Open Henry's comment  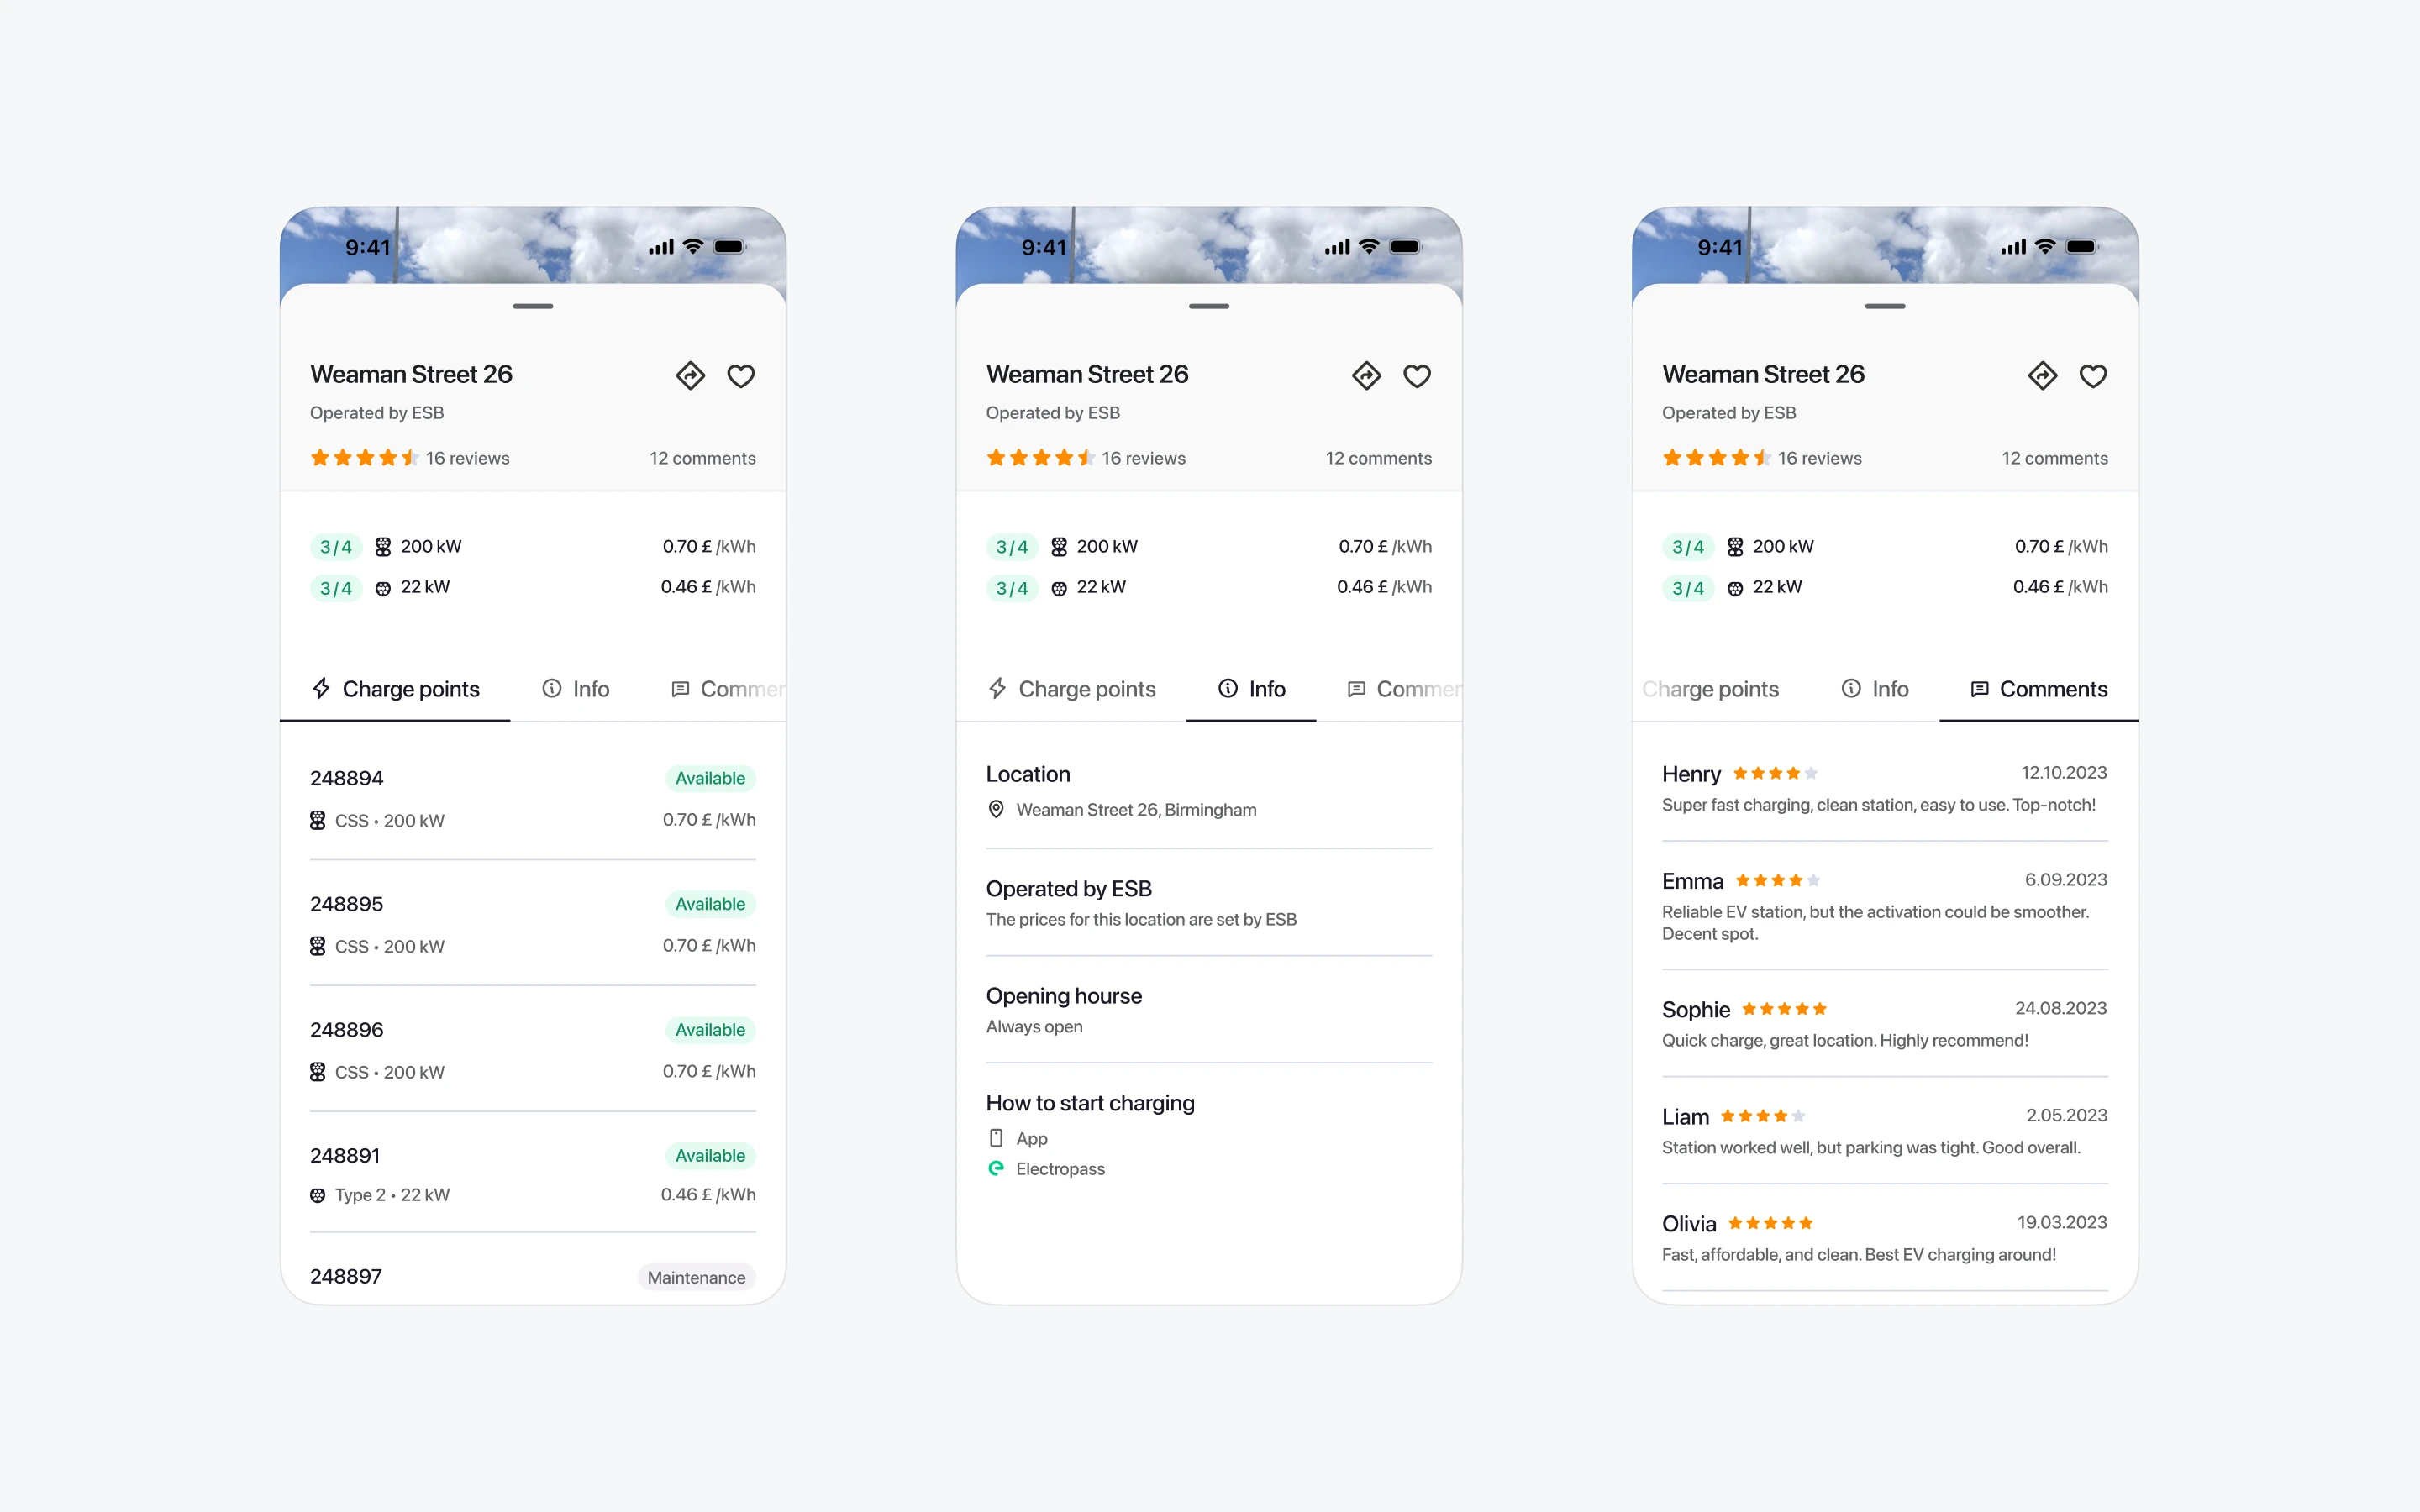coord(1885,789)
